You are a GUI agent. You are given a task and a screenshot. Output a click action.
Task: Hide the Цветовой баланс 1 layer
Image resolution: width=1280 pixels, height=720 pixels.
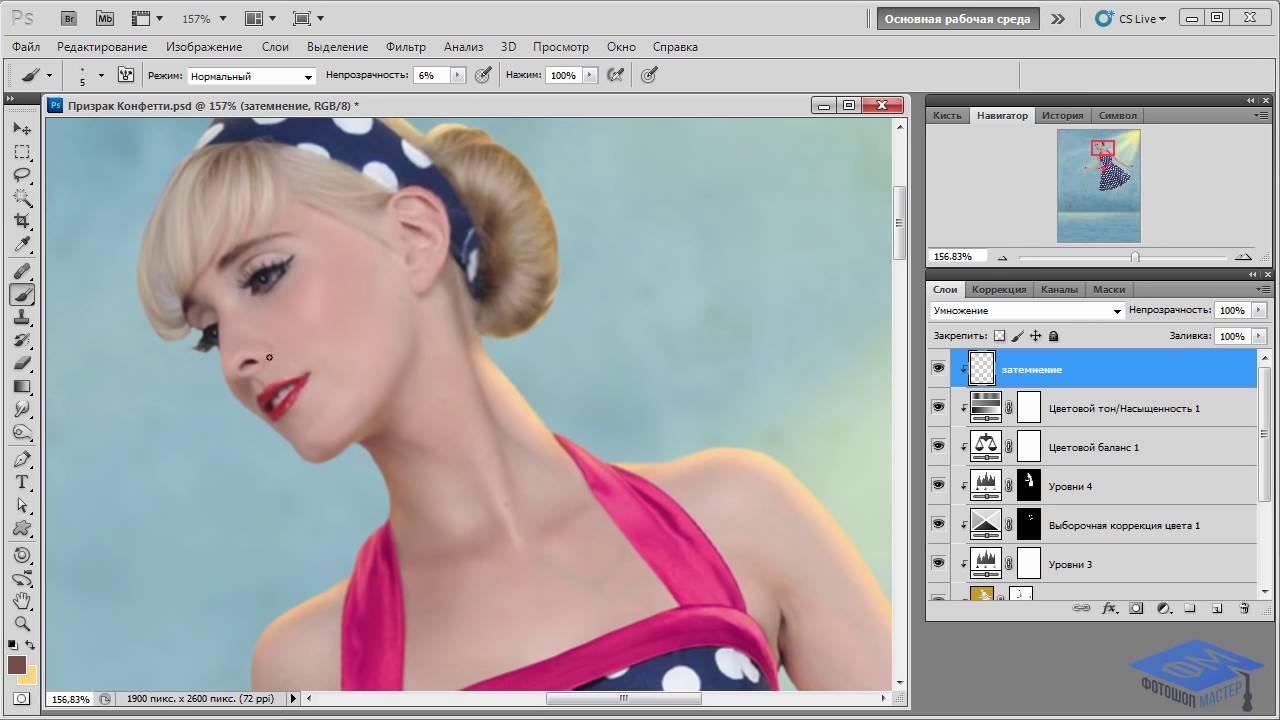938,447
